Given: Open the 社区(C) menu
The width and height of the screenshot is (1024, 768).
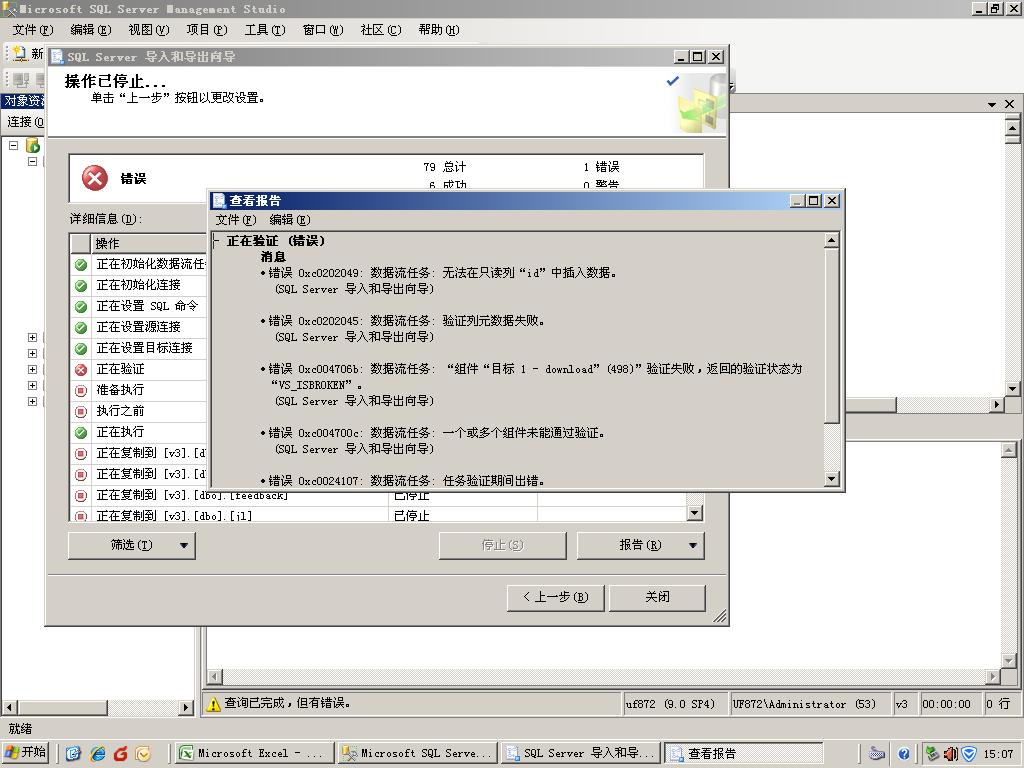Looking at the screenshot, I should click(381, 29).
